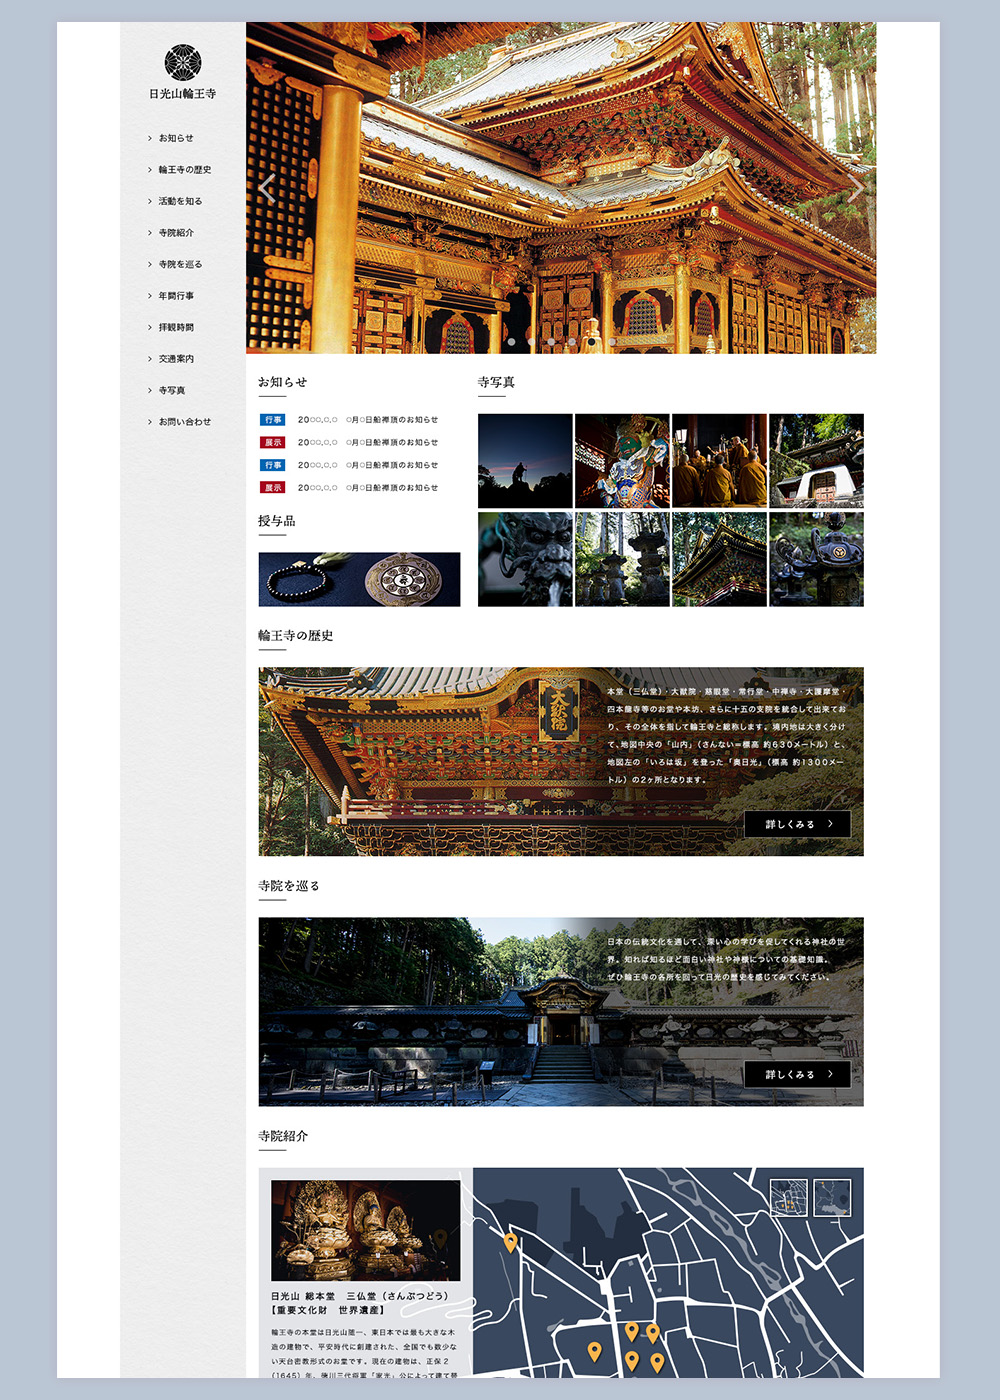This screenshot has height=1400, width=1000.
Task: Select the last carousel indicator dot
Action: [611, 342]
